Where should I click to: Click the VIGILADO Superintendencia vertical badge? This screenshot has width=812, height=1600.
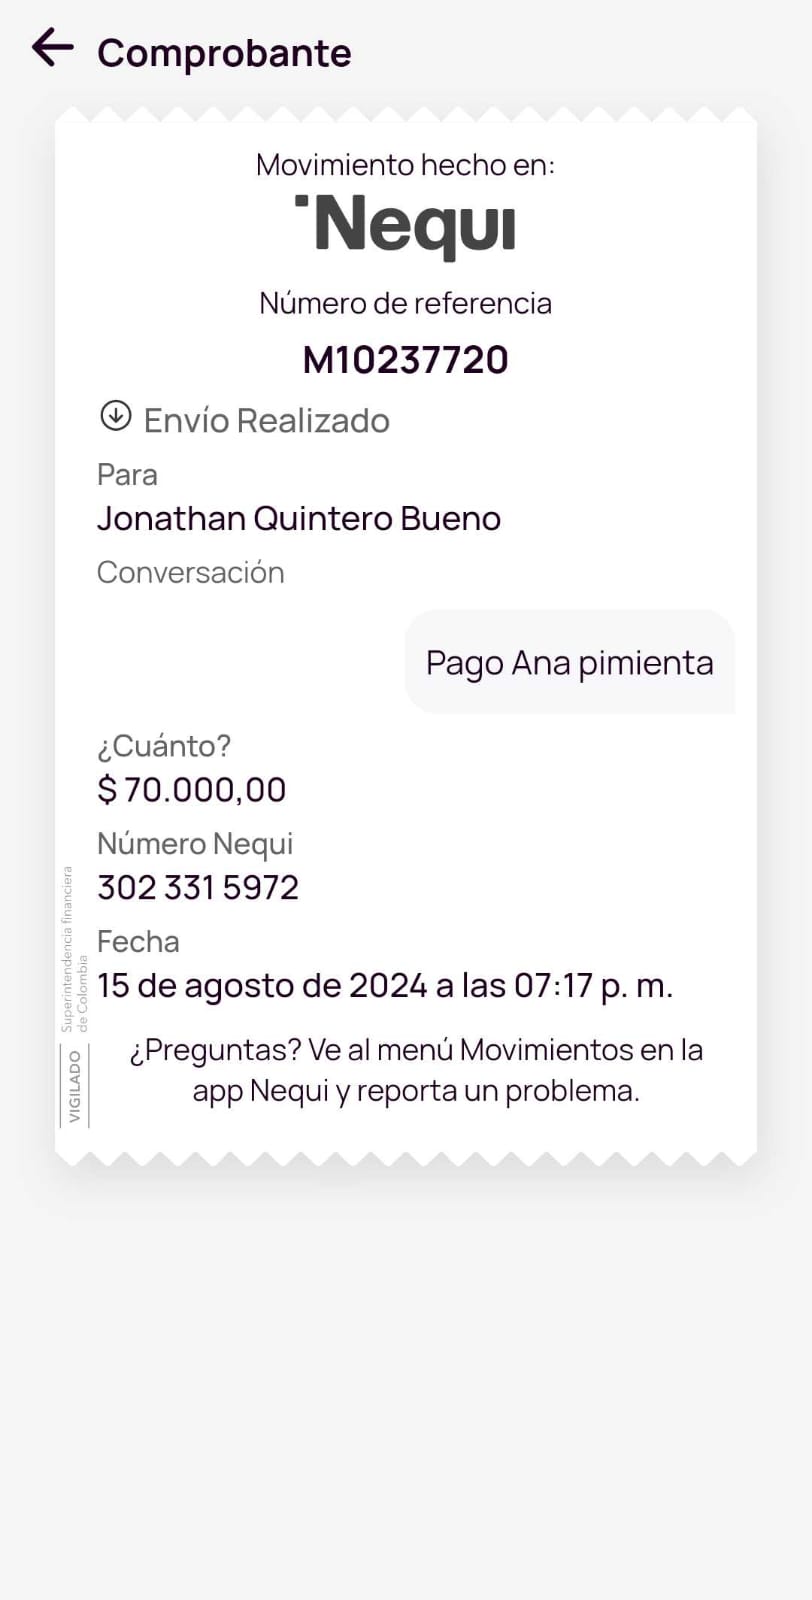click(x=75, y=997)
